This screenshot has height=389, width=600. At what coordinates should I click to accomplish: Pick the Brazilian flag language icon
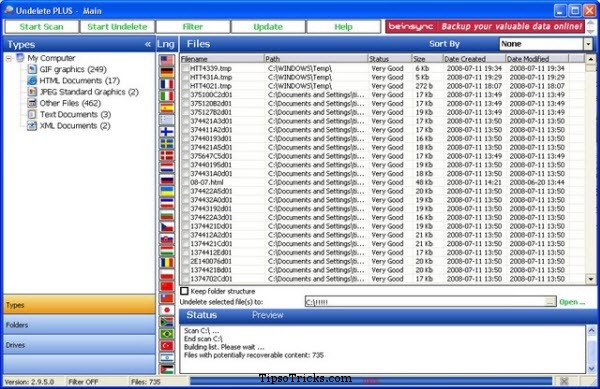(x=166, y=334)
